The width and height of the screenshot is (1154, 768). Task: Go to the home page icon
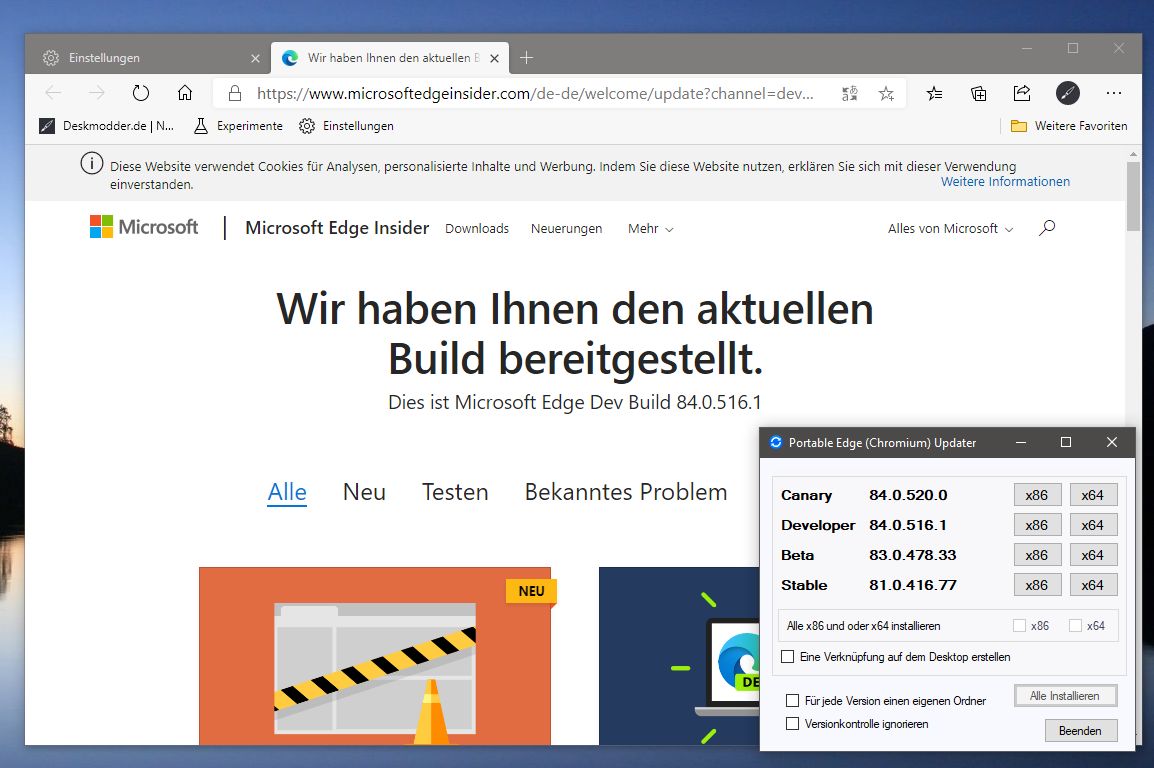pyautogui.click(x=185, y=93)
